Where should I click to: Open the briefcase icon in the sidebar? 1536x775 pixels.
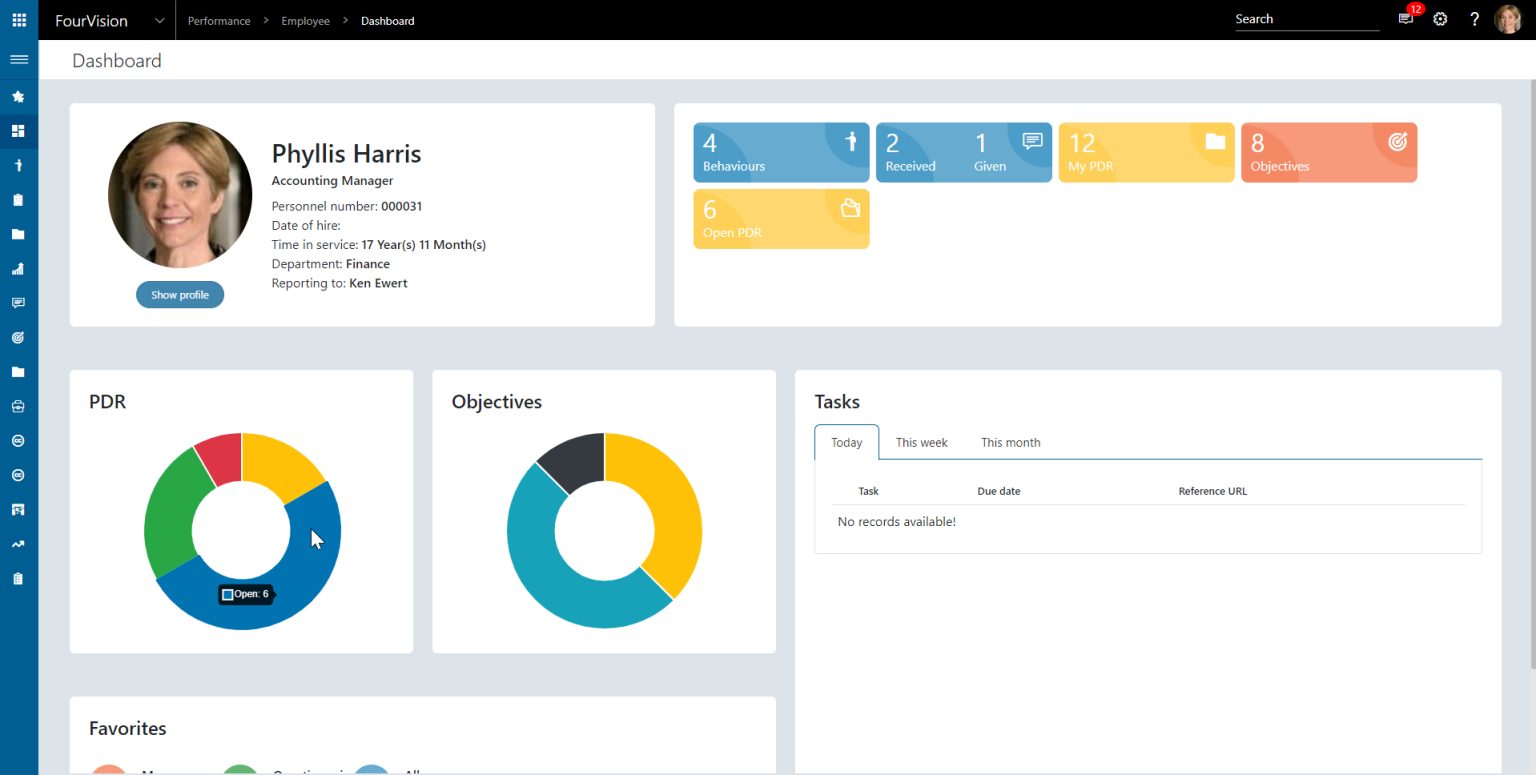18,406
